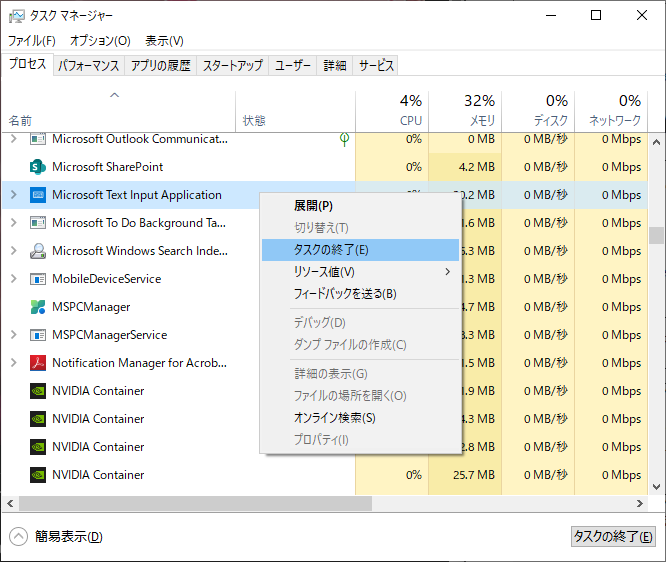
Task: Click the vertical scrollbar up arrow
Action: (x=656, y=142)
